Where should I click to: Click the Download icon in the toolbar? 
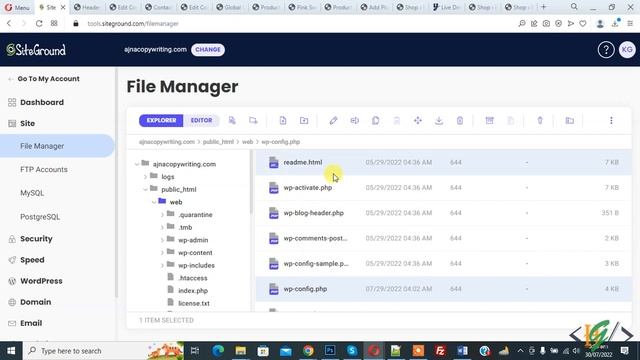pyautogui.click(x=439, y=120)
